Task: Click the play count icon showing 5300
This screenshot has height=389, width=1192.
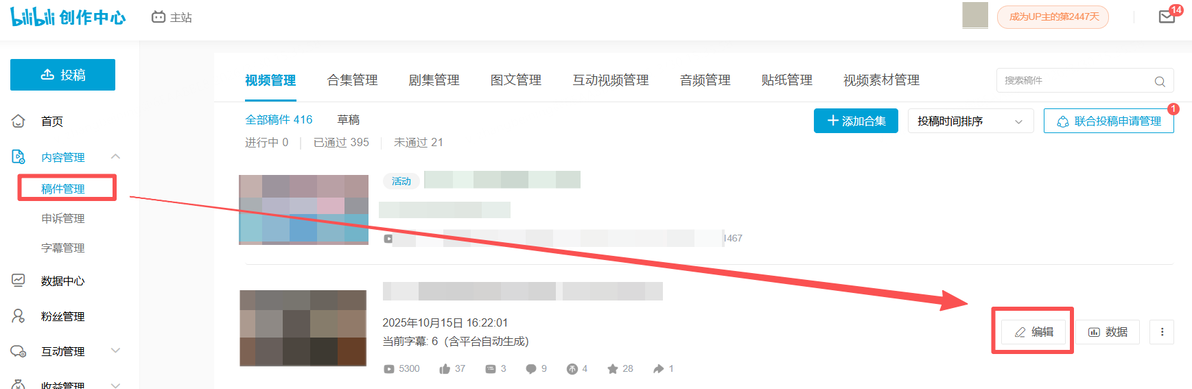Action: [389, 369]
